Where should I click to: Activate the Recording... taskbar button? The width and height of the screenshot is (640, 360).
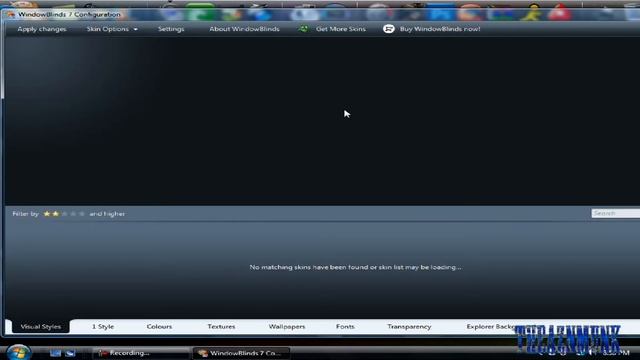(x=141, y=353)
